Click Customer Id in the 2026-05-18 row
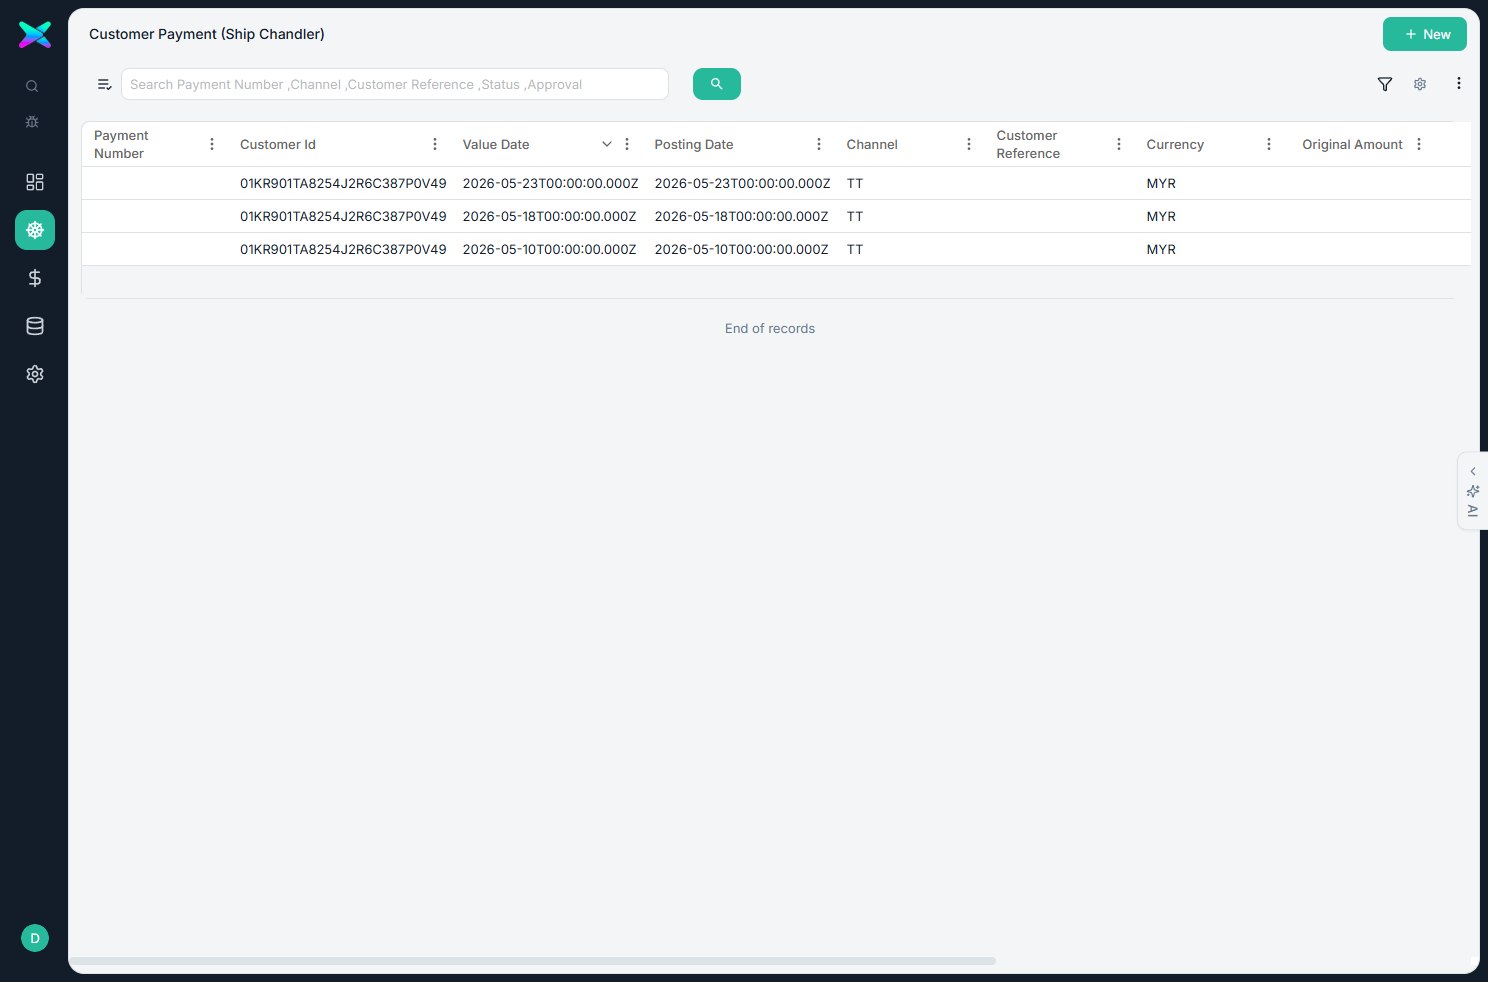The width and height of the screenshot is (1488, 982). coord(343,216)
